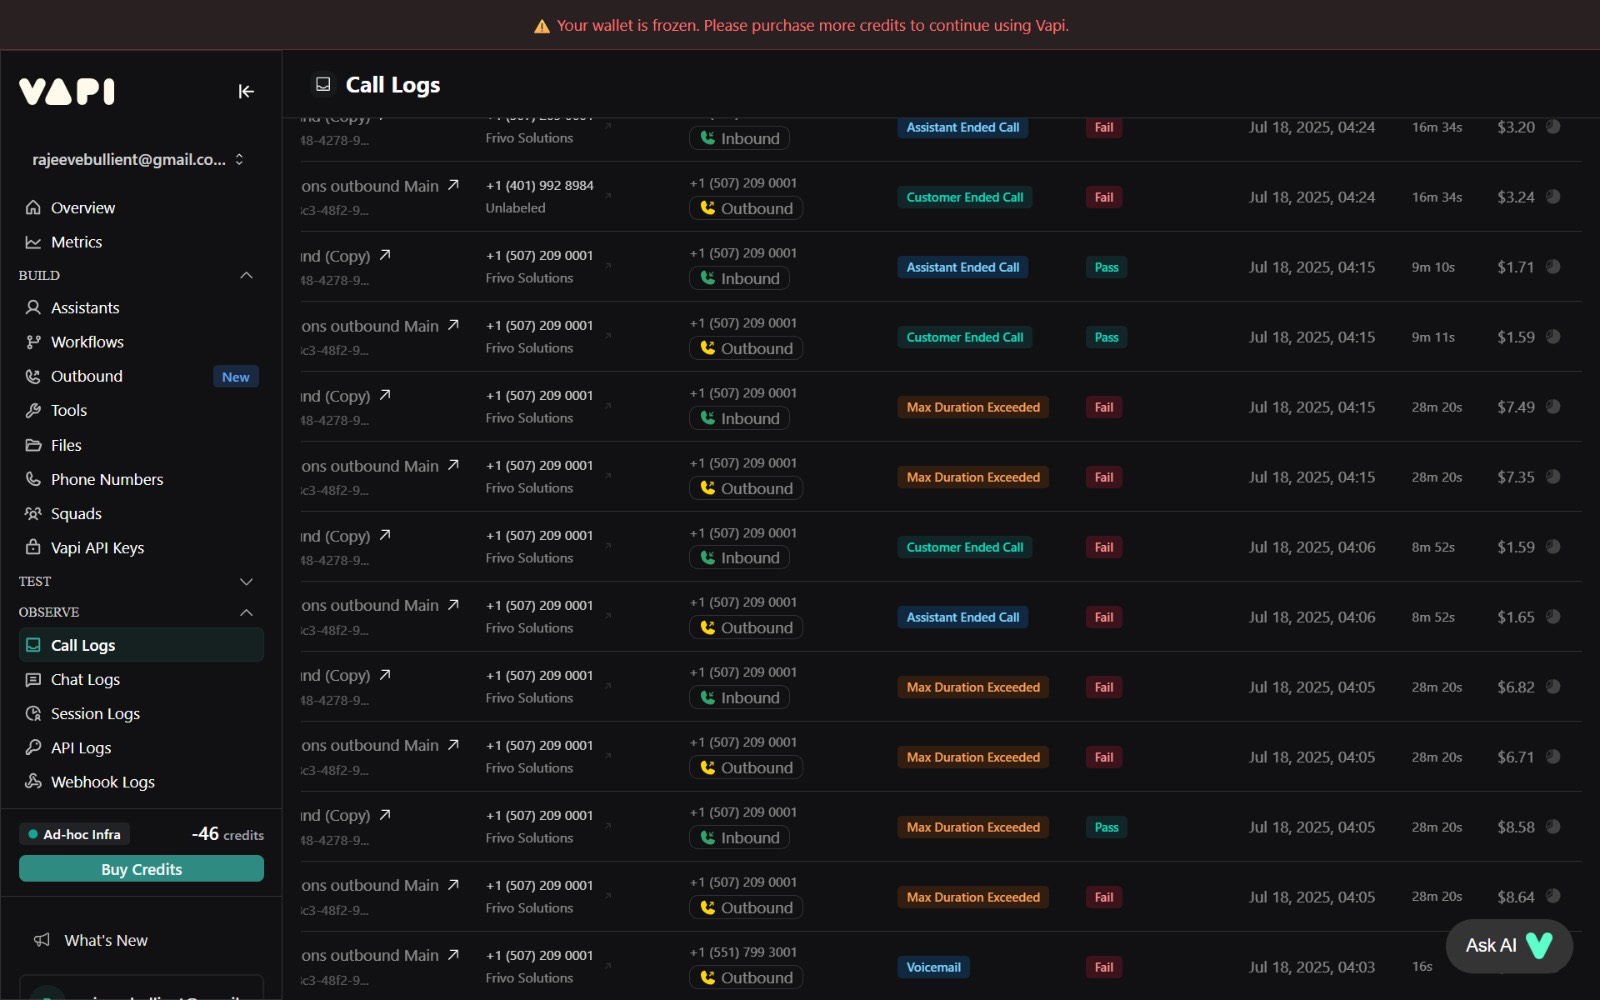
Task: Open the external link arrow on the 04:24 outbound Main row
Action: click(x=453, y=185)
